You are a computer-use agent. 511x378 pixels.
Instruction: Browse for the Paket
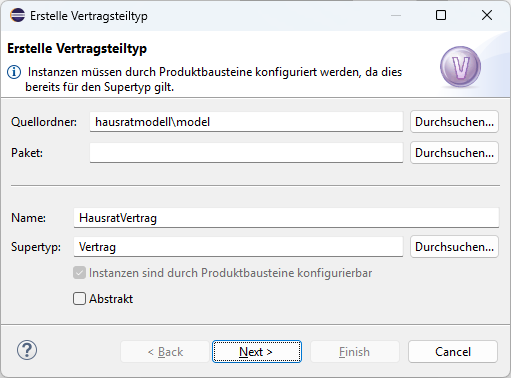pos(454,153)
